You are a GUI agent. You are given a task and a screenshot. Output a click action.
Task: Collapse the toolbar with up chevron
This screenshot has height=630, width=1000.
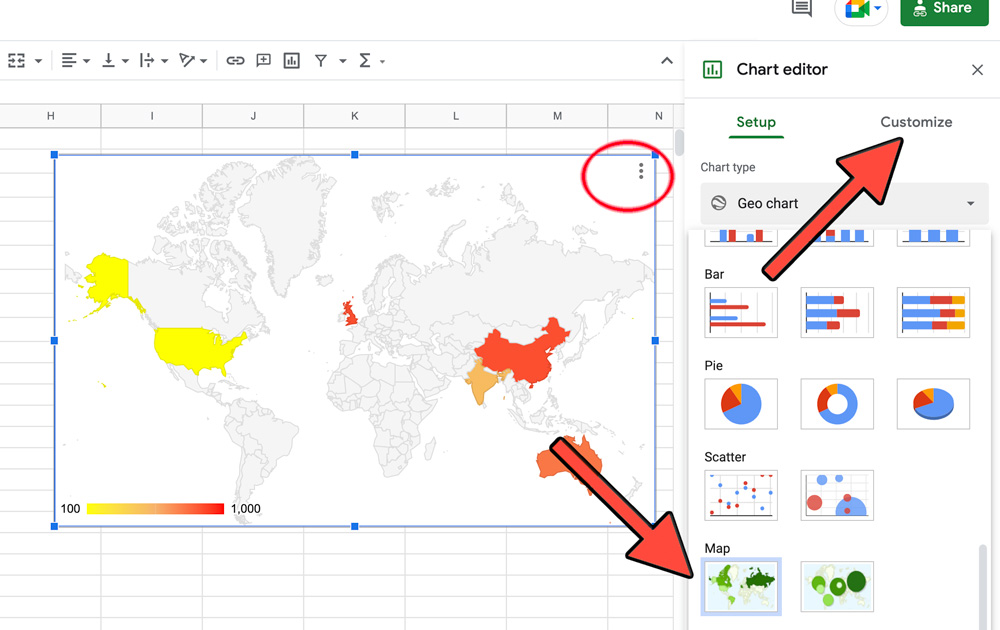[x=666, y=61]
